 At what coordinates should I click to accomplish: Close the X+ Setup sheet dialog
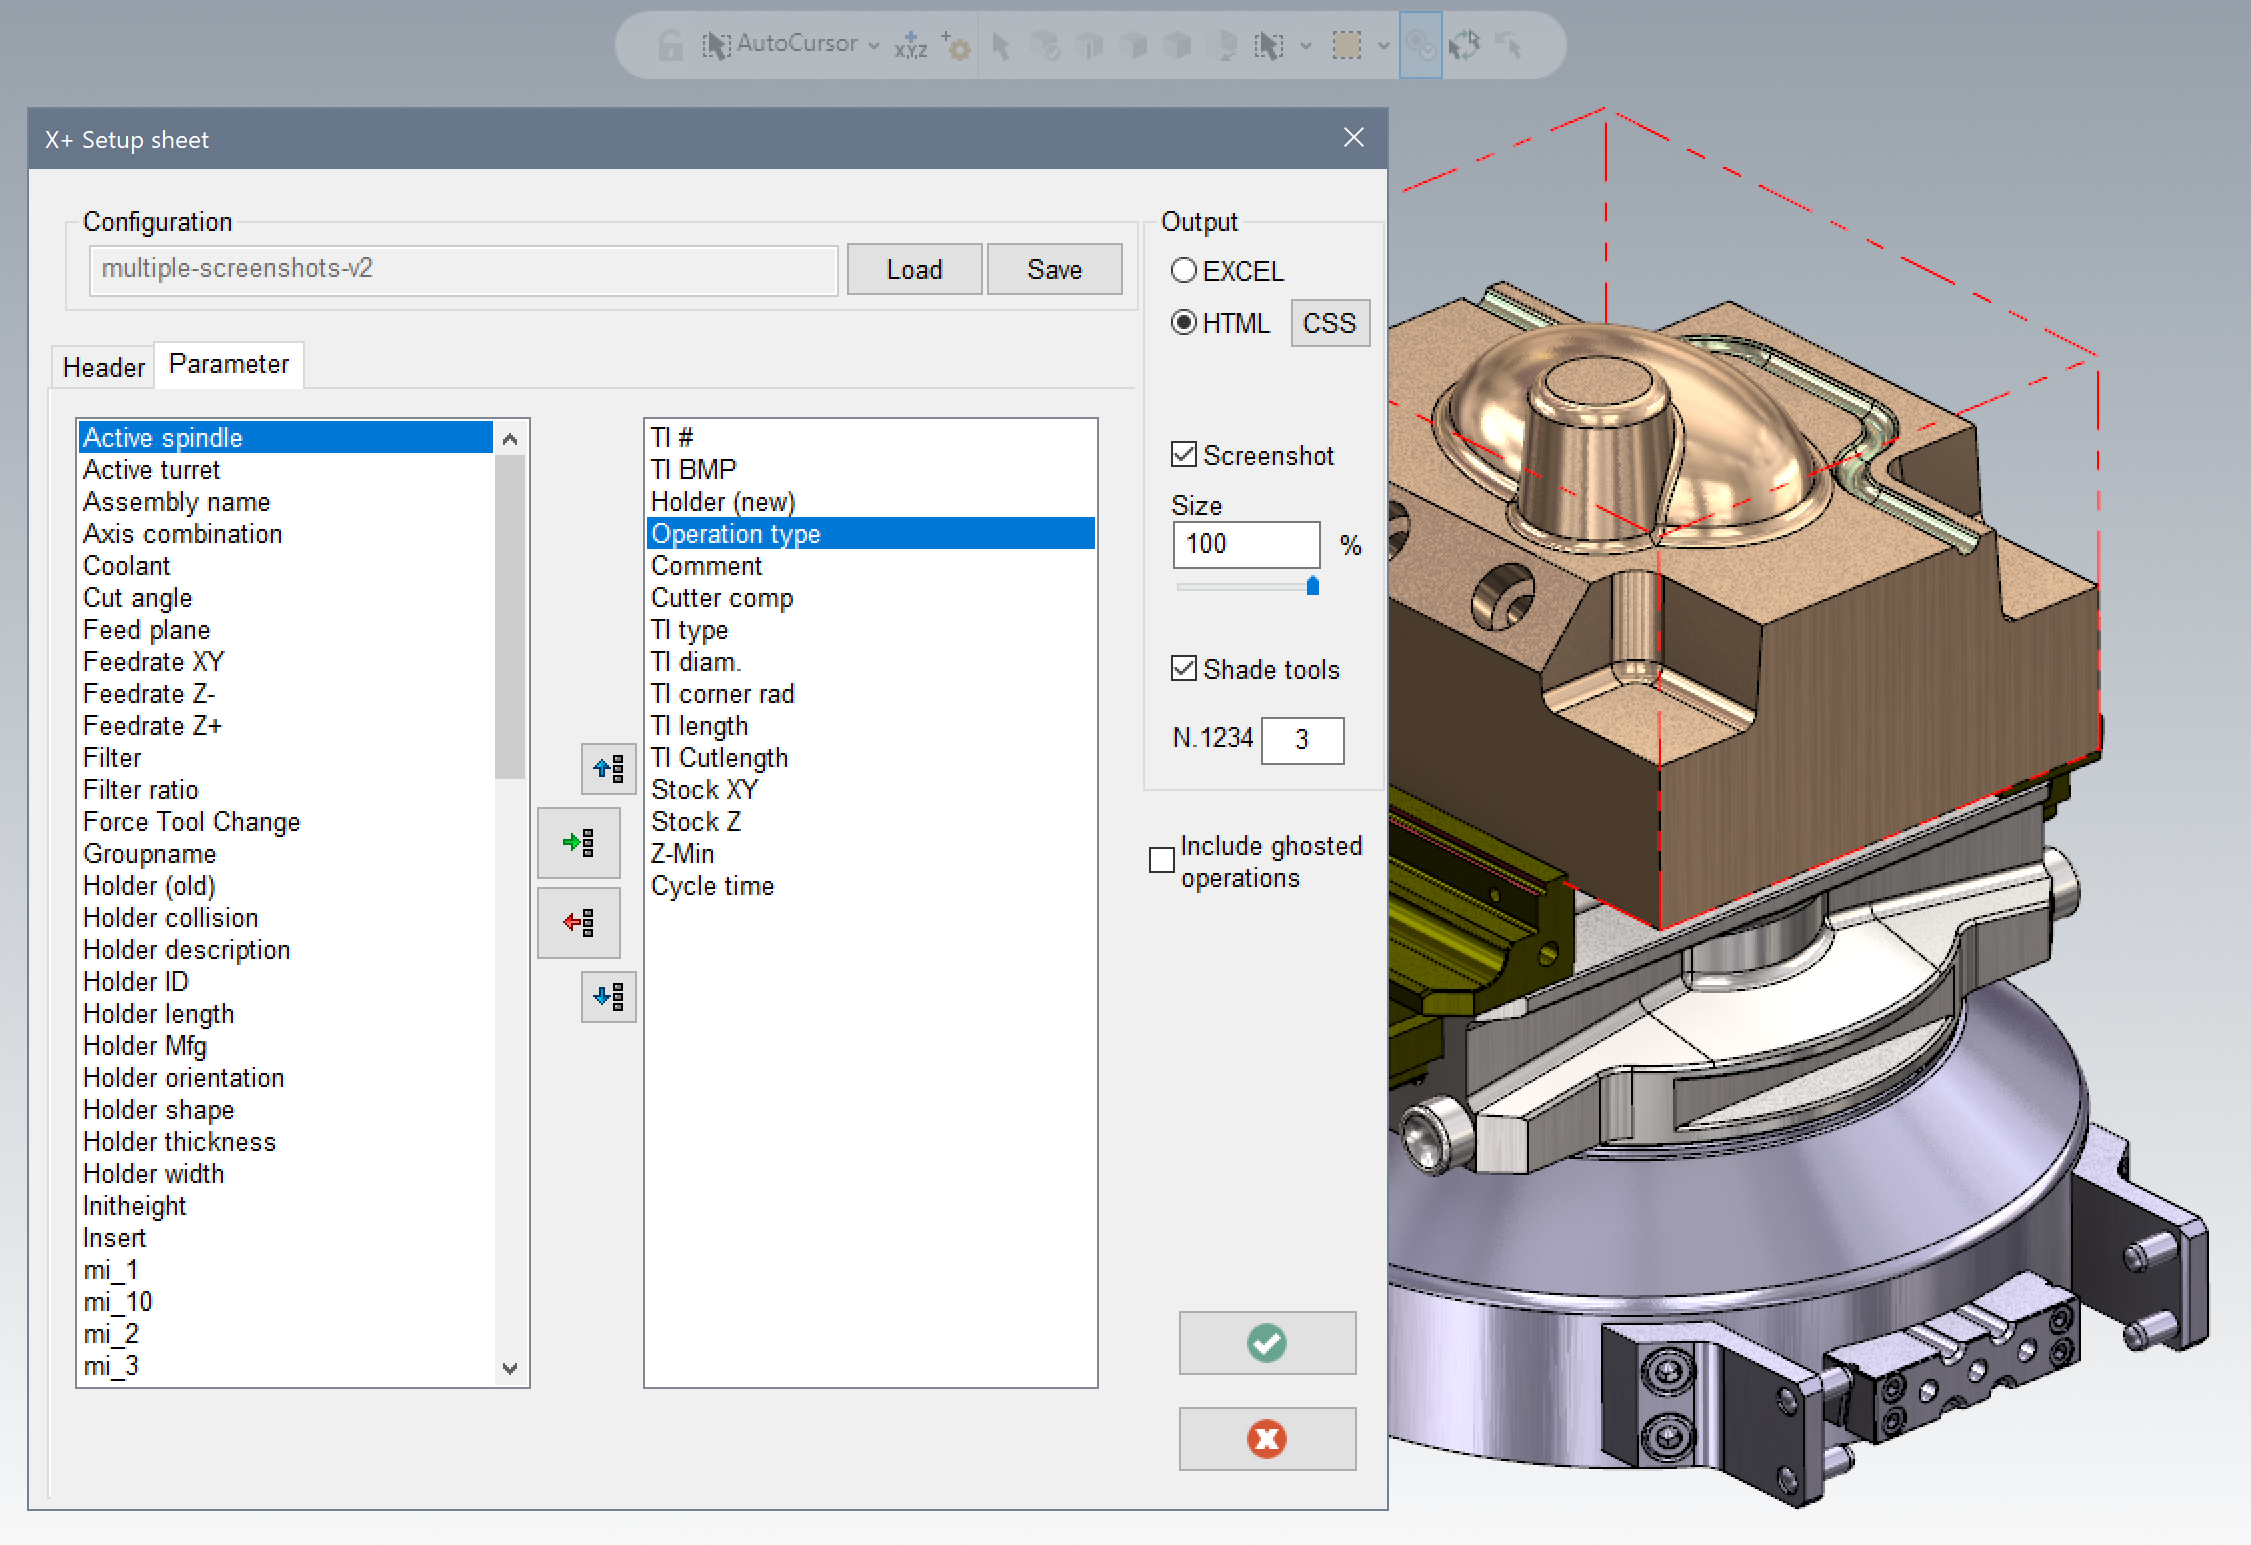pos(1354,138)
